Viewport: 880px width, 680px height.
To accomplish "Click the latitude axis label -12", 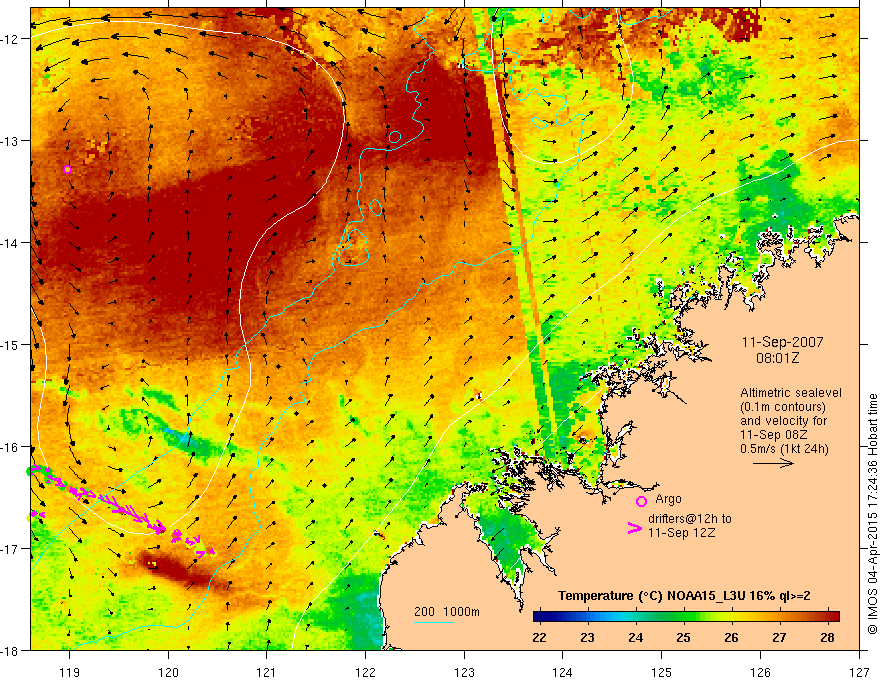I will [10, 39].
